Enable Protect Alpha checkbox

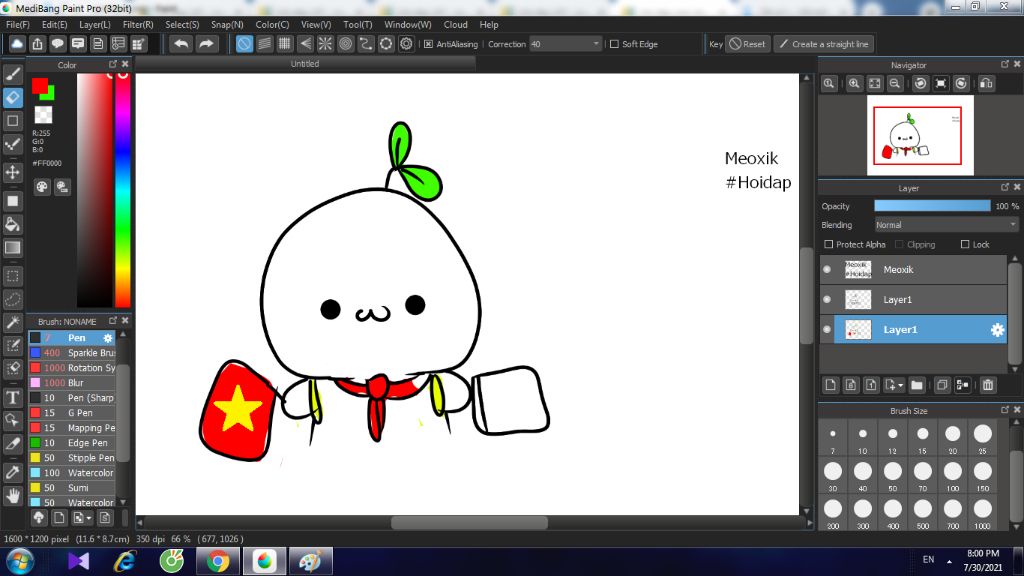tap(829, 244)
